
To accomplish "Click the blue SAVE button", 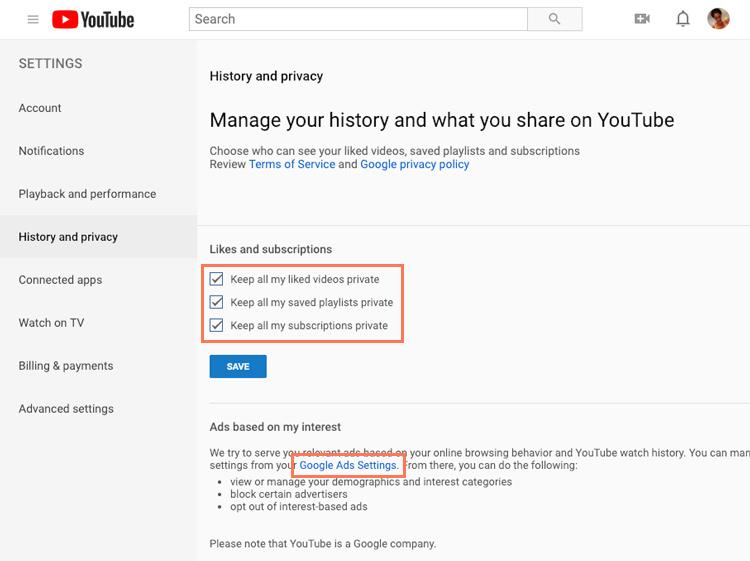I will point(238,367).
